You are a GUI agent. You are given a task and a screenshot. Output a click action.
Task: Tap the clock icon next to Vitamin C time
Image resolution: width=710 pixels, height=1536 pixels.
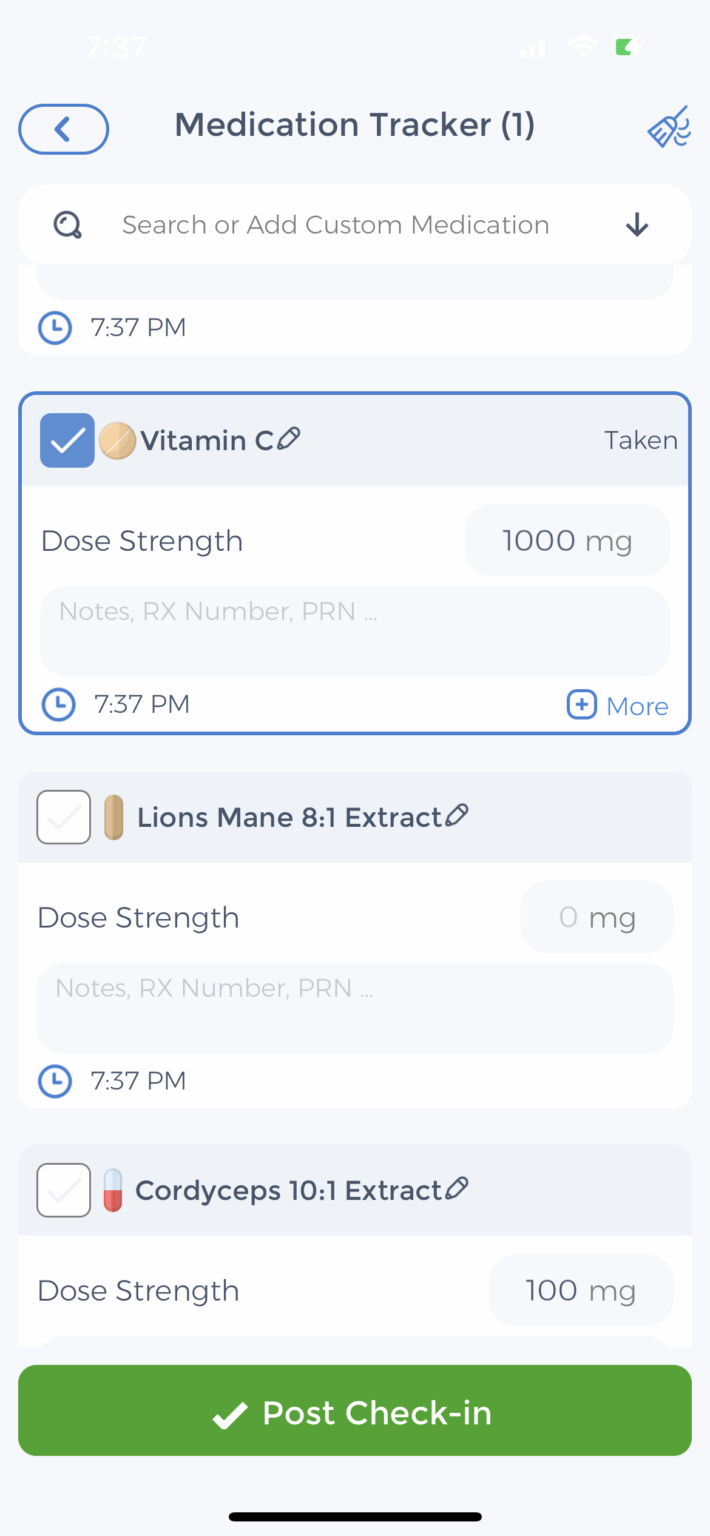click(x=58, y=704)
